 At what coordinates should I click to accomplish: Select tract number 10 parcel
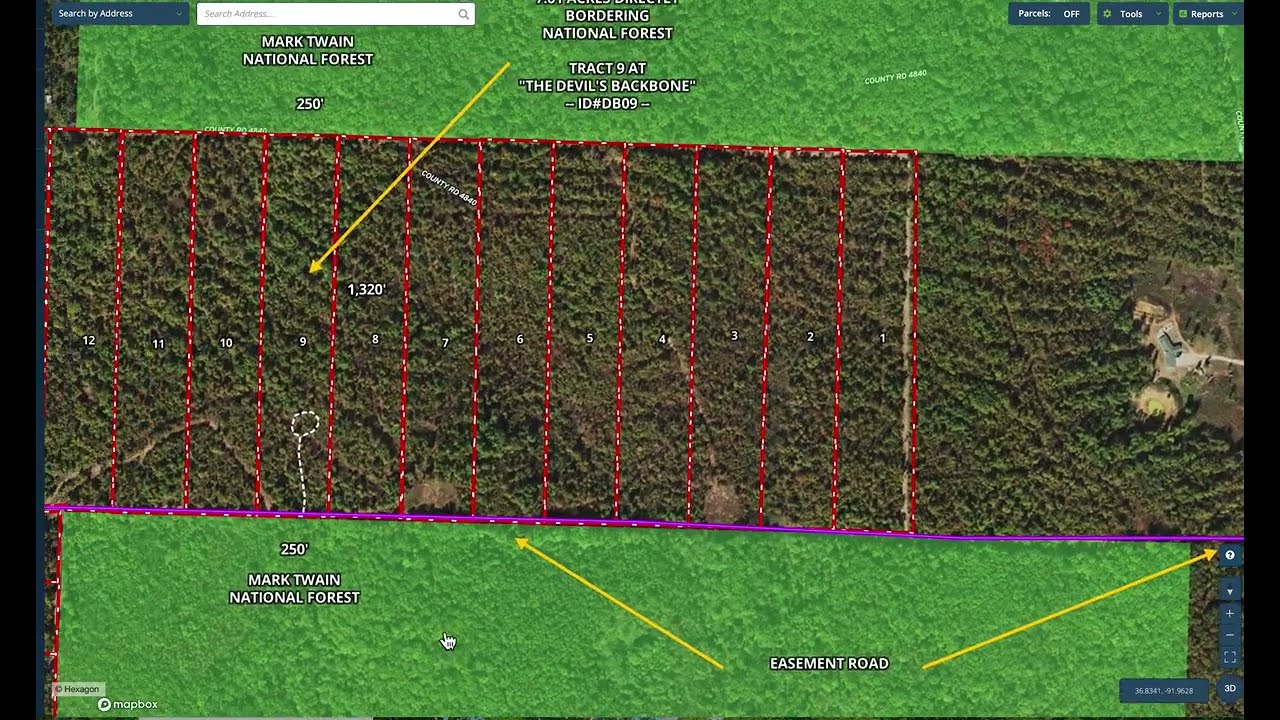pos(226,343)
